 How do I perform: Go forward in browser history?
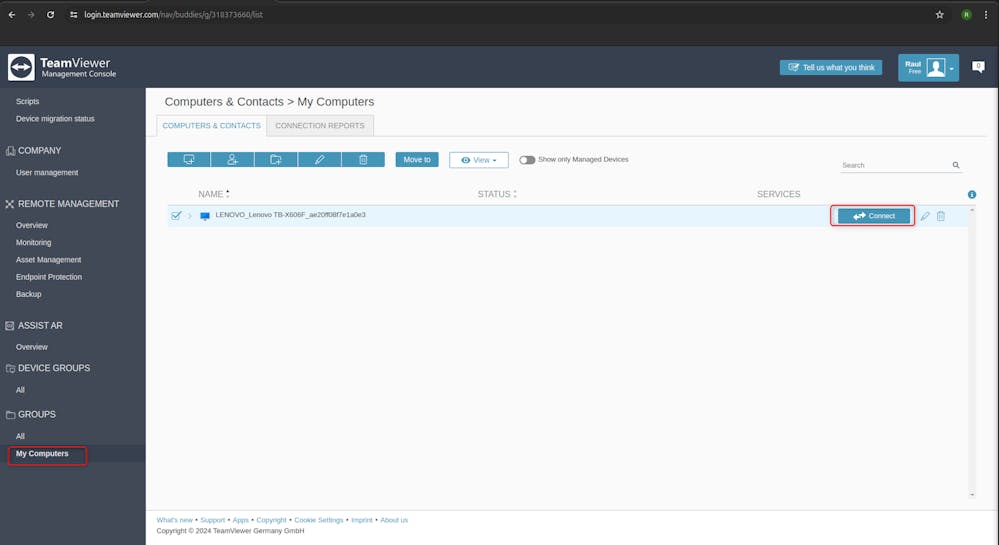tap(31, 15)
